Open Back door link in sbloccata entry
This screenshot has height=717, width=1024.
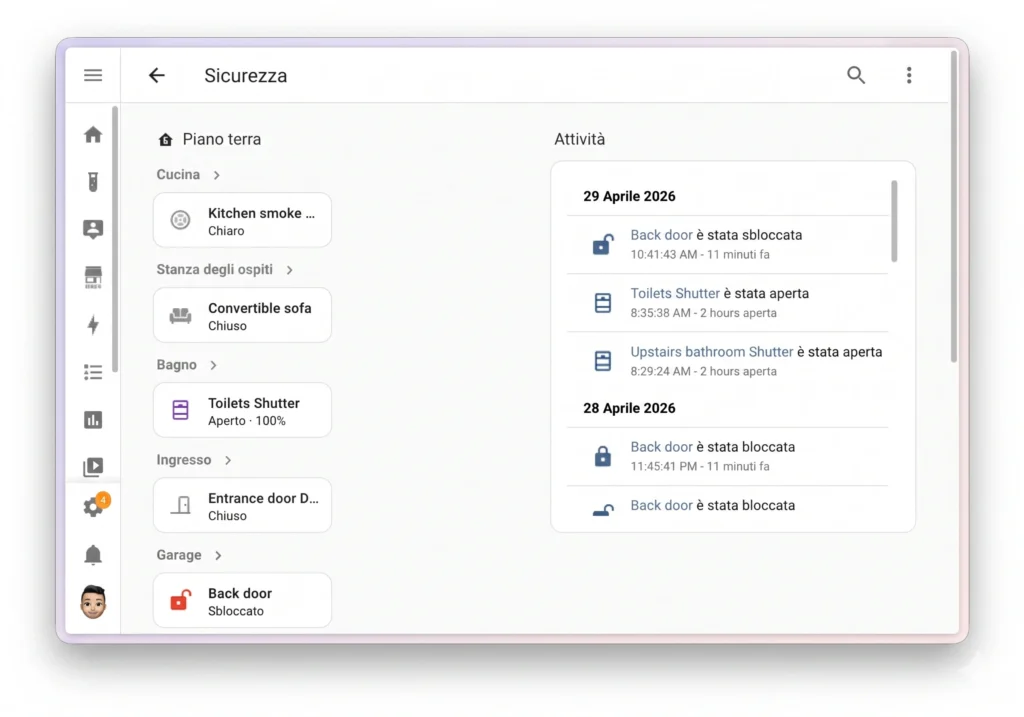click(661, 235)
